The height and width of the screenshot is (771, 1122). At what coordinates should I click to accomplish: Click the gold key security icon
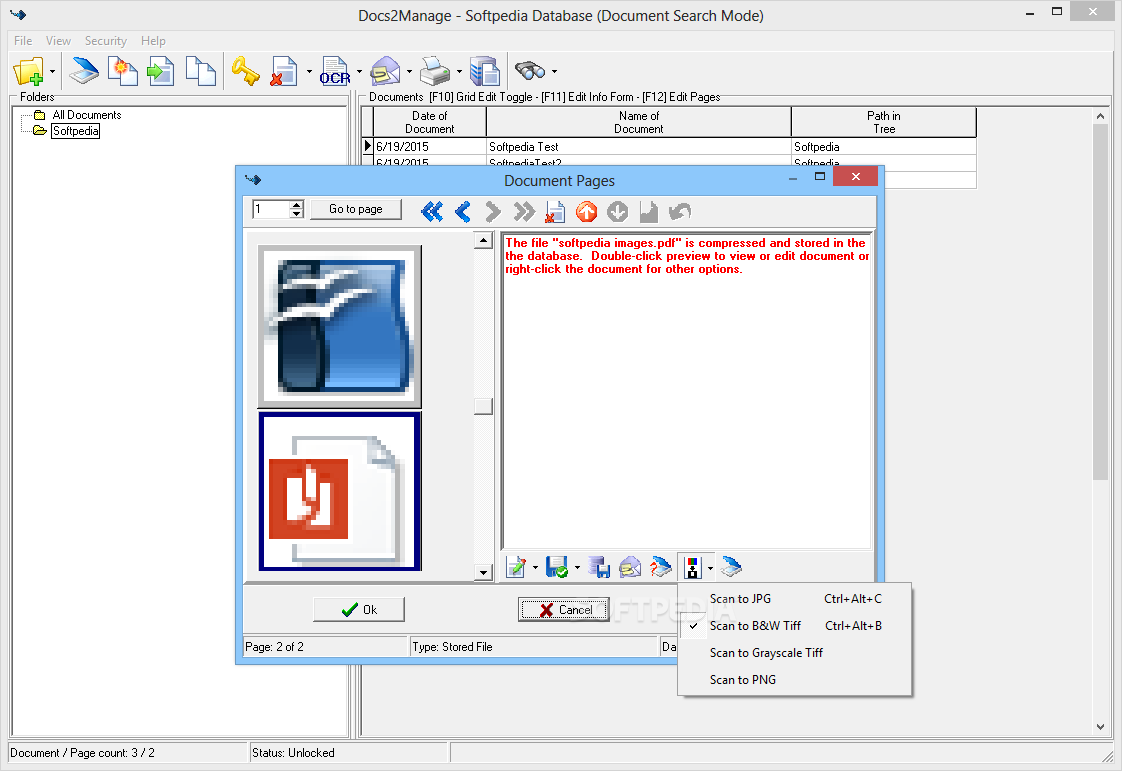tap(245, 71)
